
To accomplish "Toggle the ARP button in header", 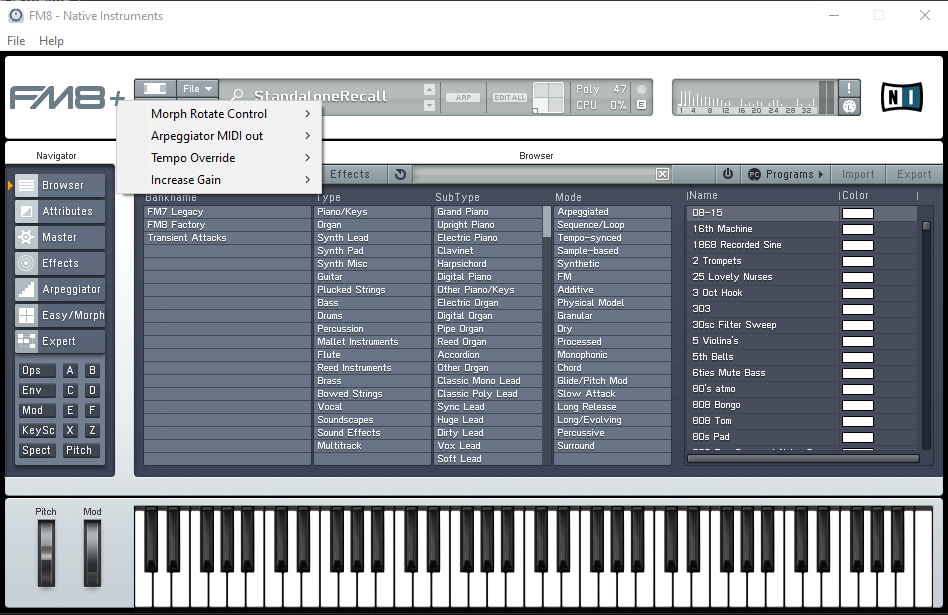I will point(463,97).
